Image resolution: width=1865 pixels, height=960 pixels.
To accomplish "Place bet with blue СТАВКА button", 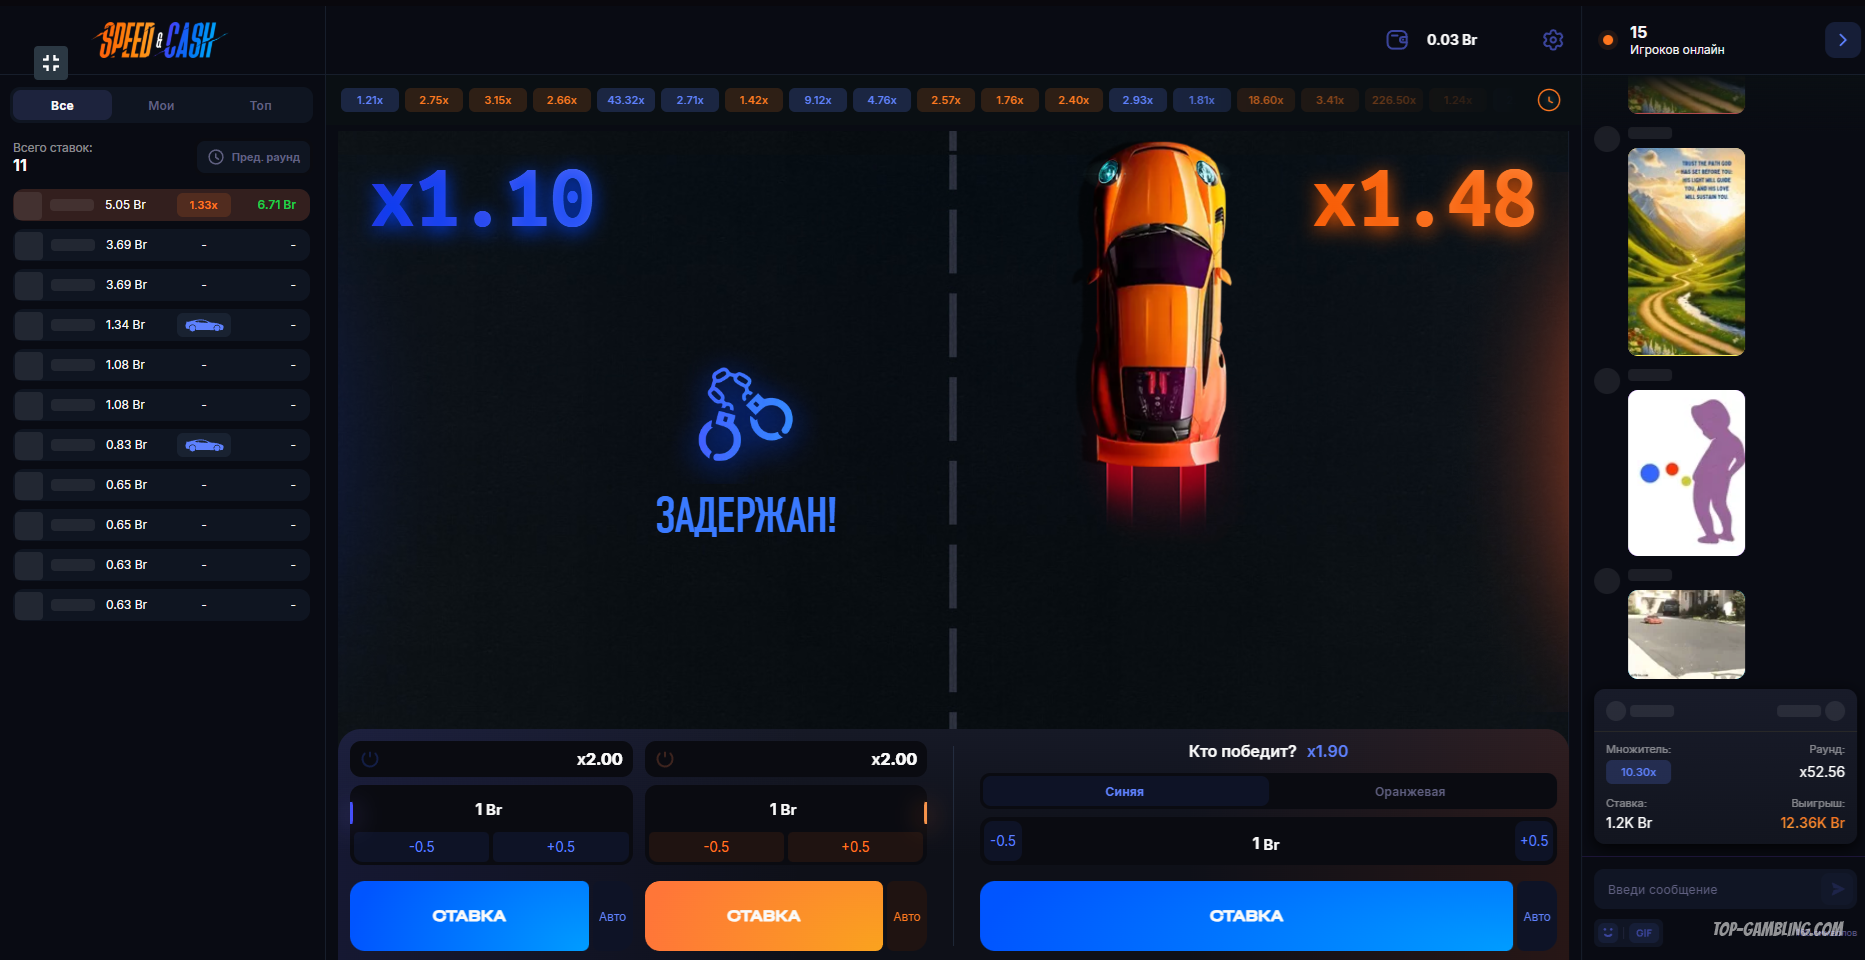I will [x=469, y=916].
